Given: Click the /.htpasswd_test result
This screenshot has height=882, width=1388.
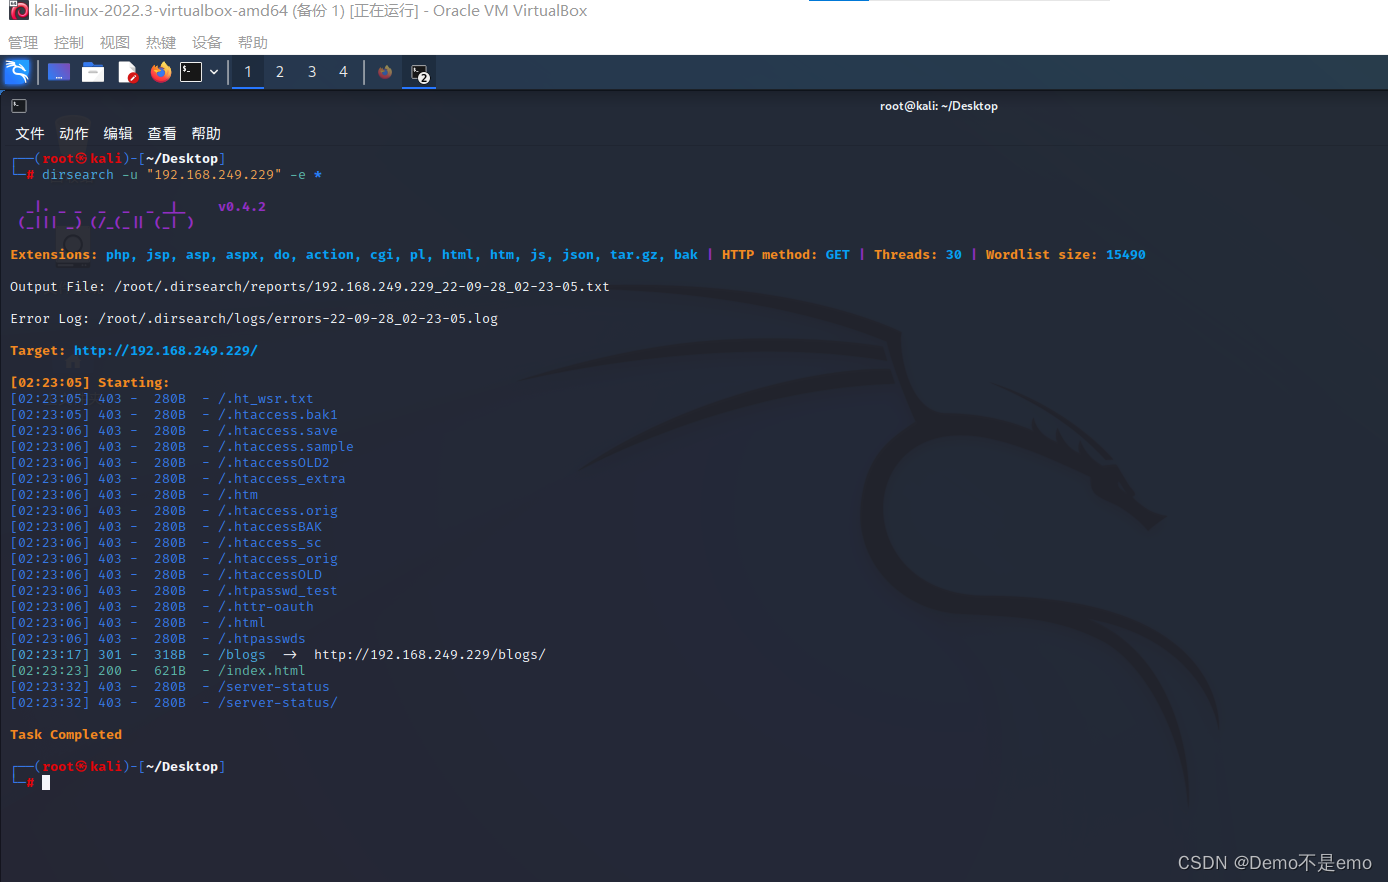Looking at the screenshot, I should [x=278, y=591].
